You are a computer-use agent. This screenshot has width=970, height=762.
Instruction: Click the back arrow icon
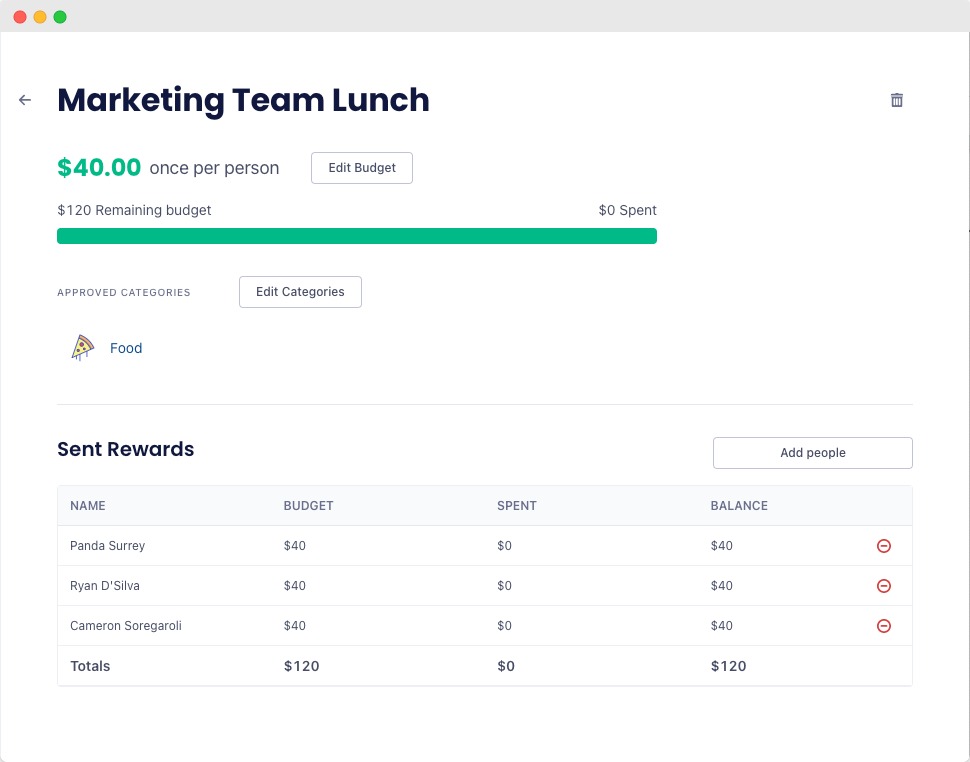coord(25,100)
